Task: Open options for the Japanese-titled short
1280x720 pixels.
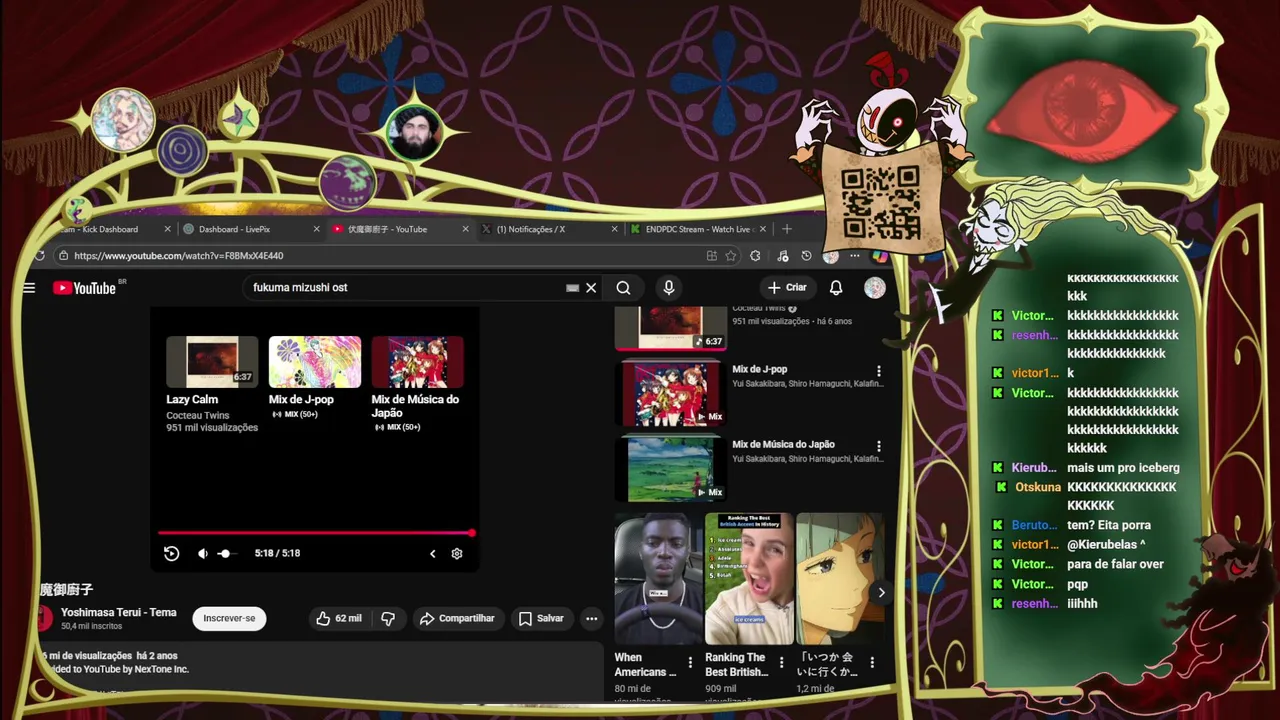Action: [x=872, y=662]
